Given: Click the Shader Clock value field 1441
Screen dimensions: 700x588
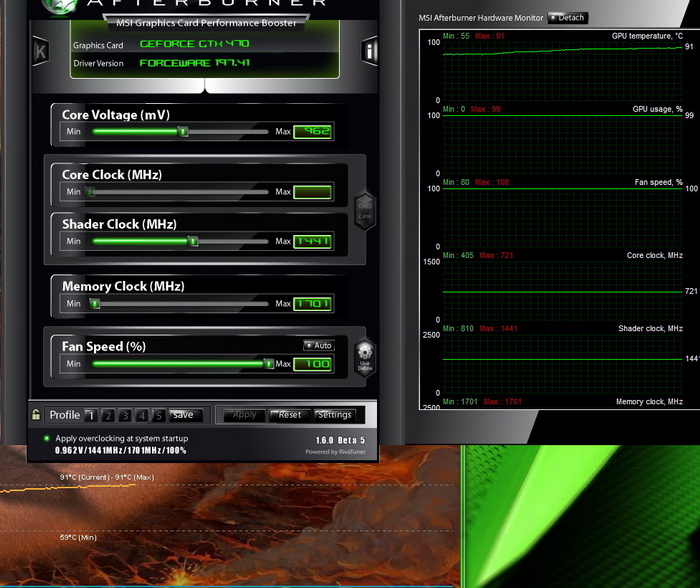Looking at the screenshot, I should coord(312,242).
